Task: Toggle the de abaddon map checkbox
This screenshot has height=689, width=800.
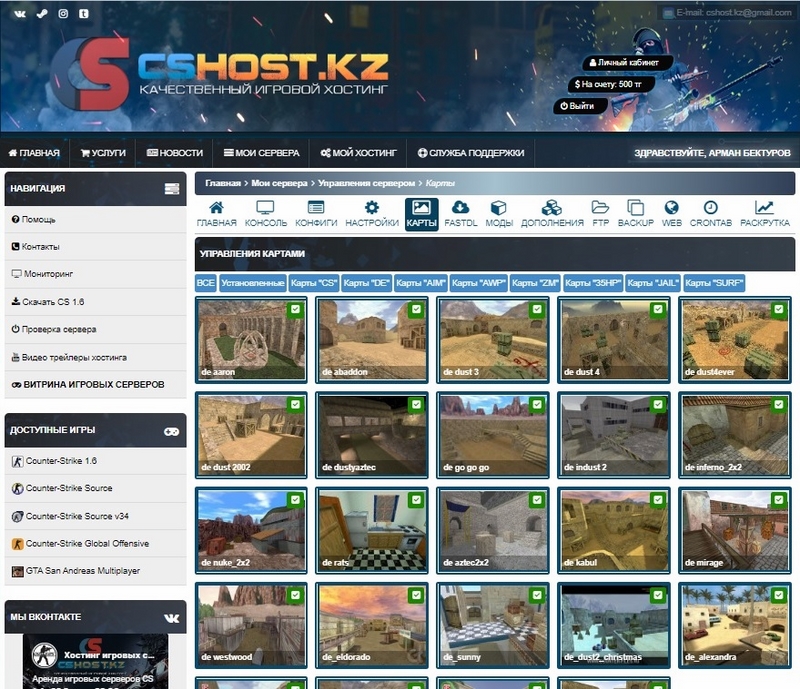Action: click(416, 309)
